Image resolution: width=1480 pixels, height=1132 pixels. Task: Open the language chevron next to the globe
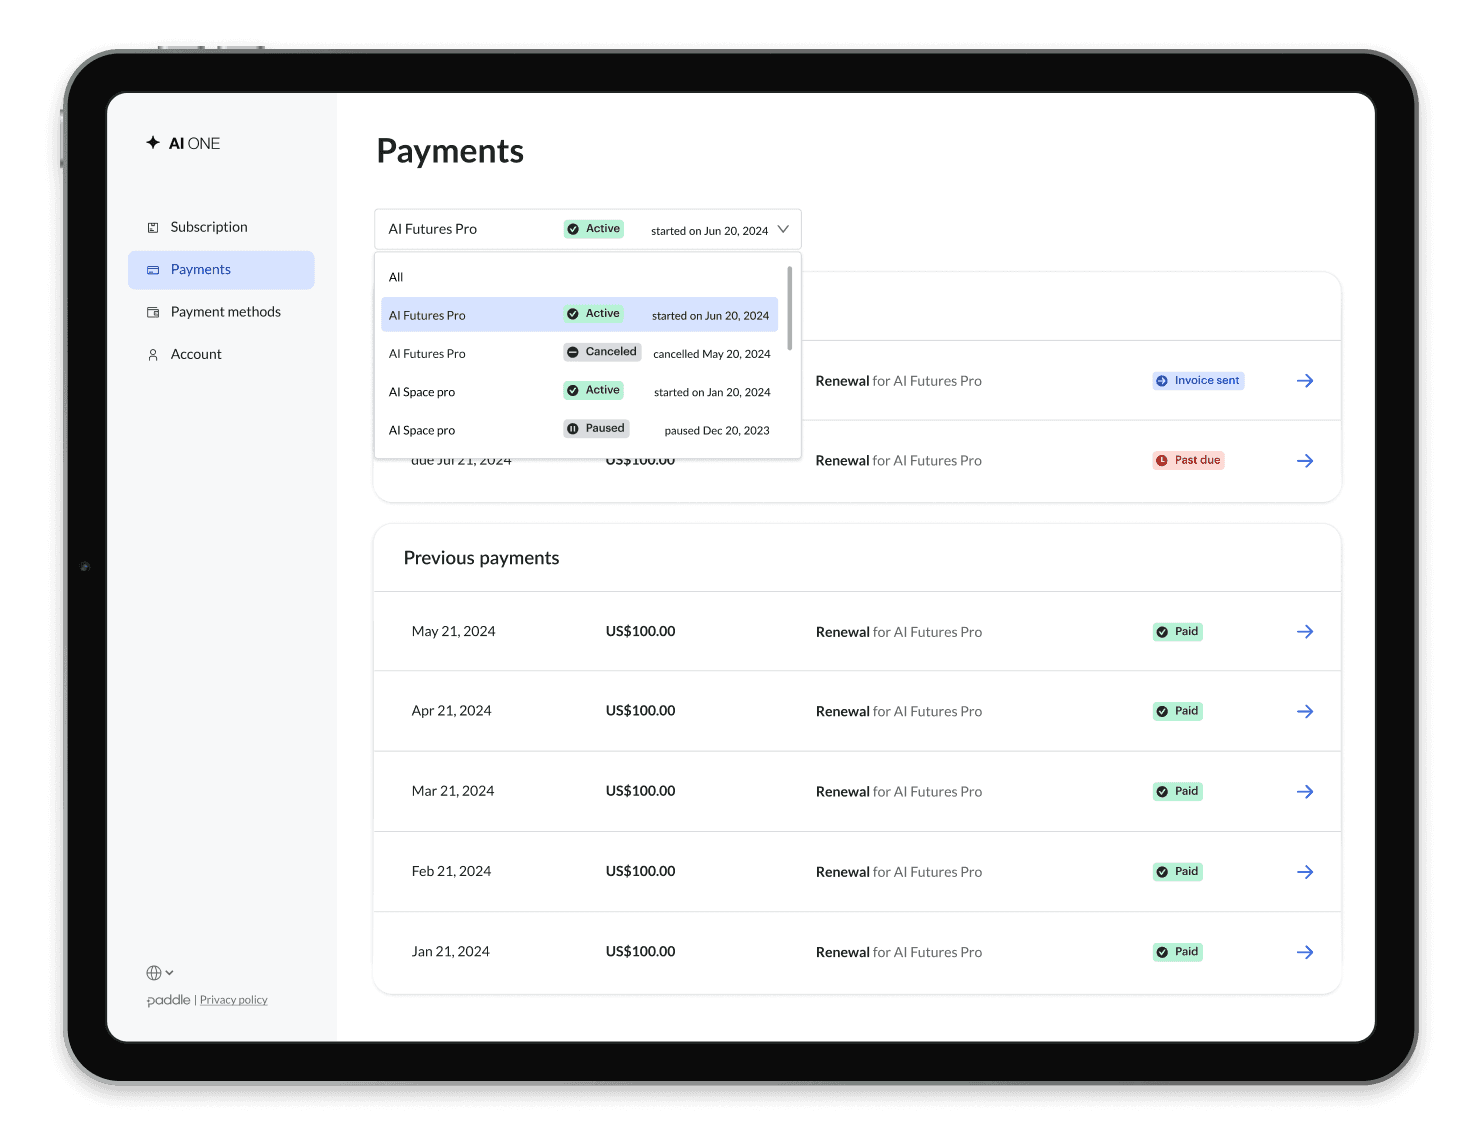pyautogui.click(x=169, y=973)
